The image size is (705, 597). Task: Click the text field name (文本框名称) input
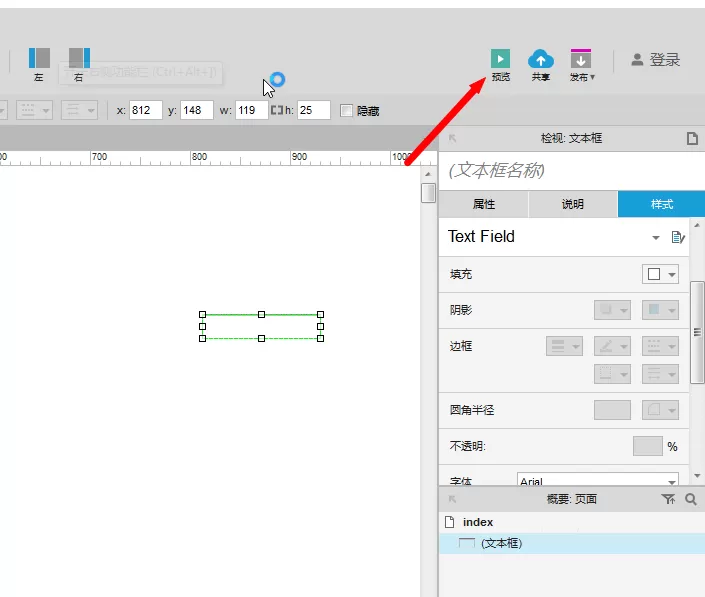[571, 171]
